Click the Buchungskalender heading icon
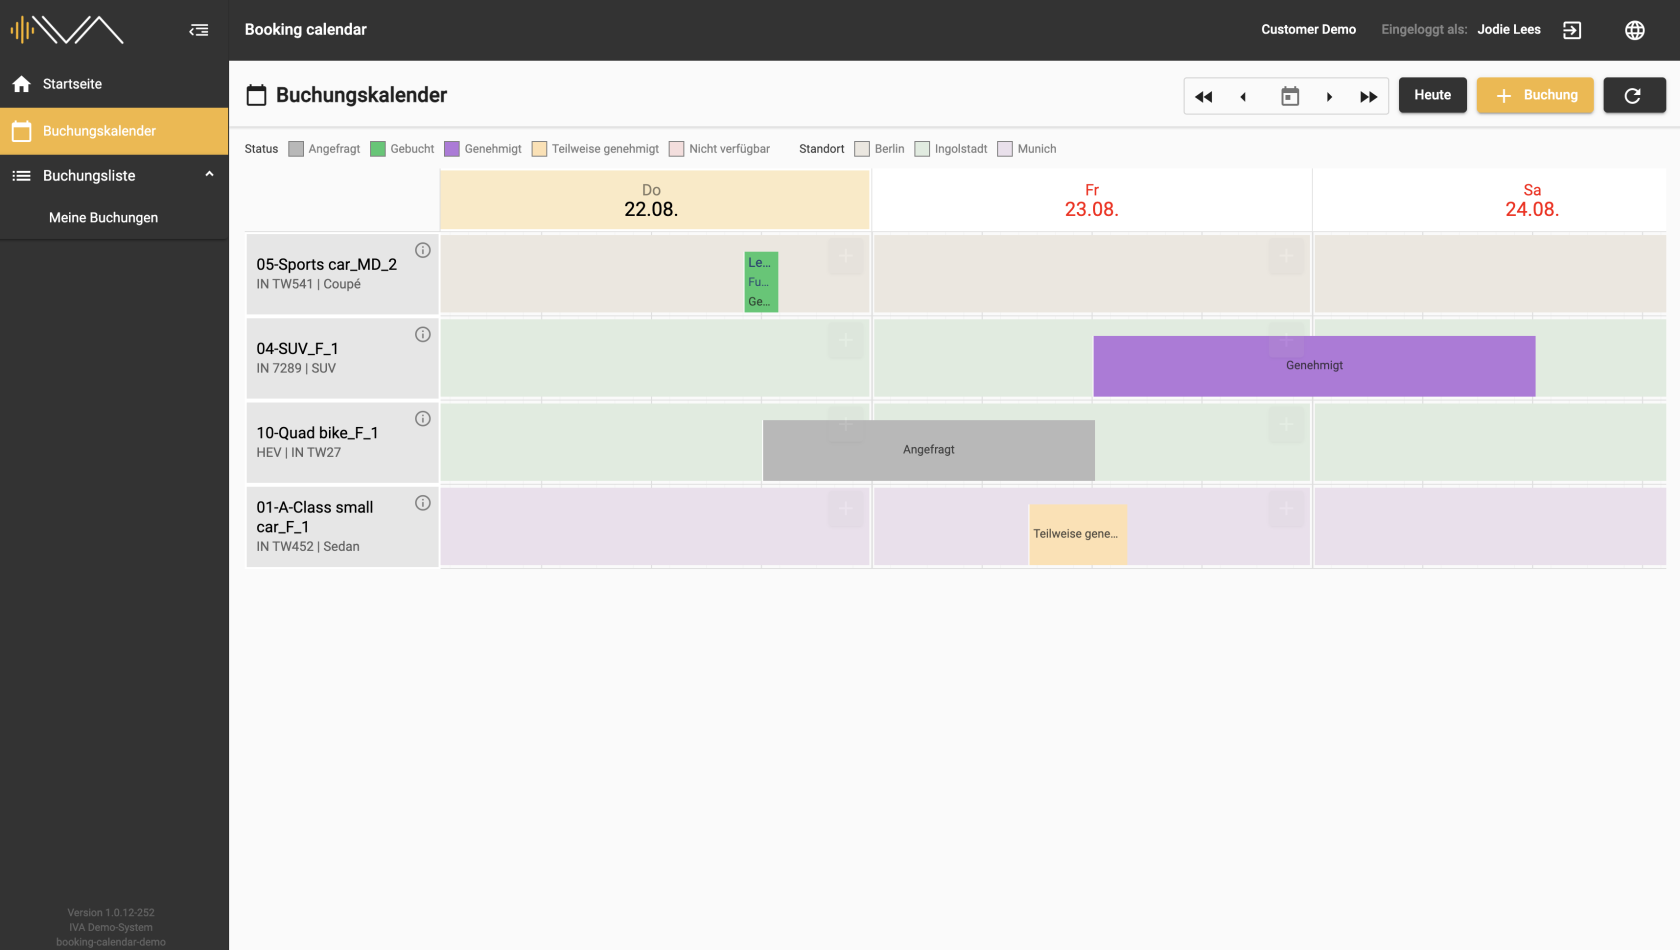The image size is (1680, 950). (257, 96)
